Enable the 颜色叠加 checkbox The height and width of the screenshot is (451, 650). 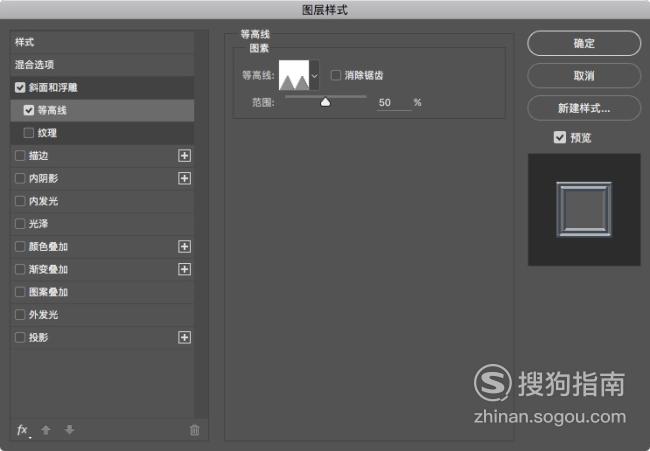(20, 247)
